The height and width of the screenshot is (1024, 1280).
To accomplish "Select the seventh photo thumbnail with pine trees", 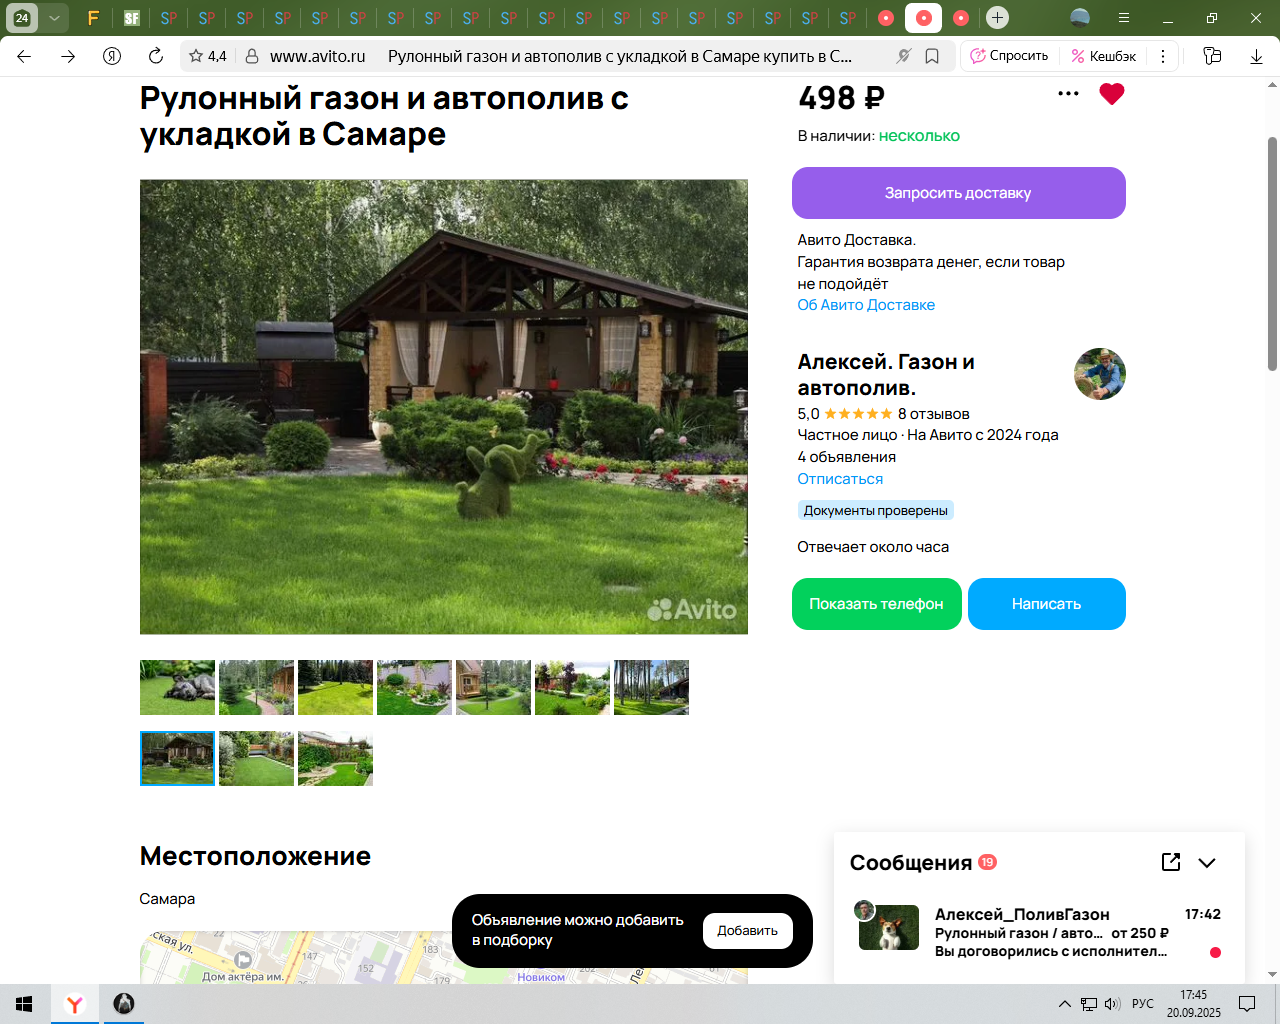I will tap(651, 687).
